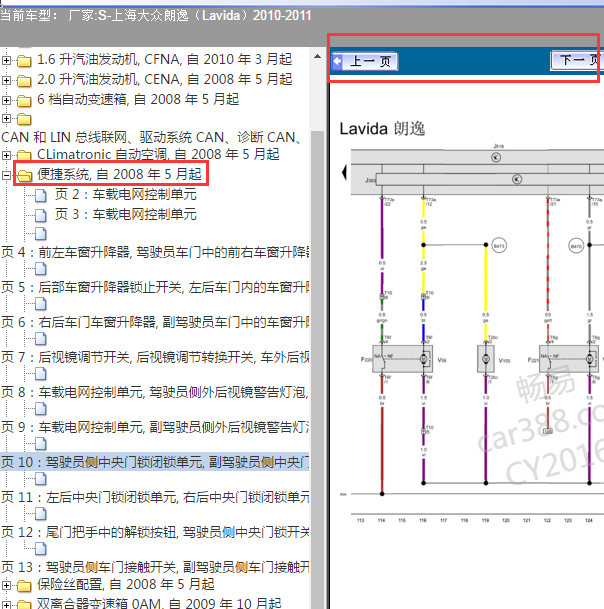
Task: Select 页 10：驾驶员侧中央门锁闭锁单元
Action: (x=155, y=462)
